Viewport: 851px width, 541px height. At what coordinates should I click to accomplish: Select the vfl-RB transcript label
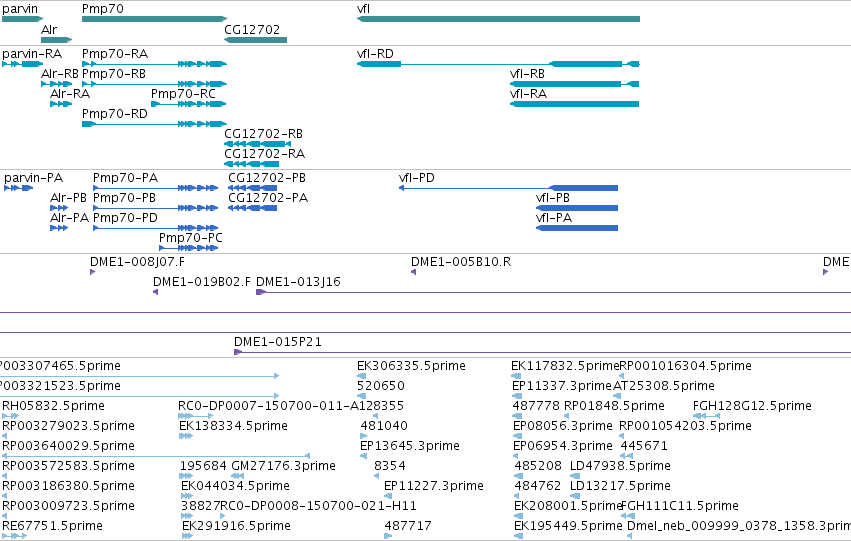(x=527, y=74)
